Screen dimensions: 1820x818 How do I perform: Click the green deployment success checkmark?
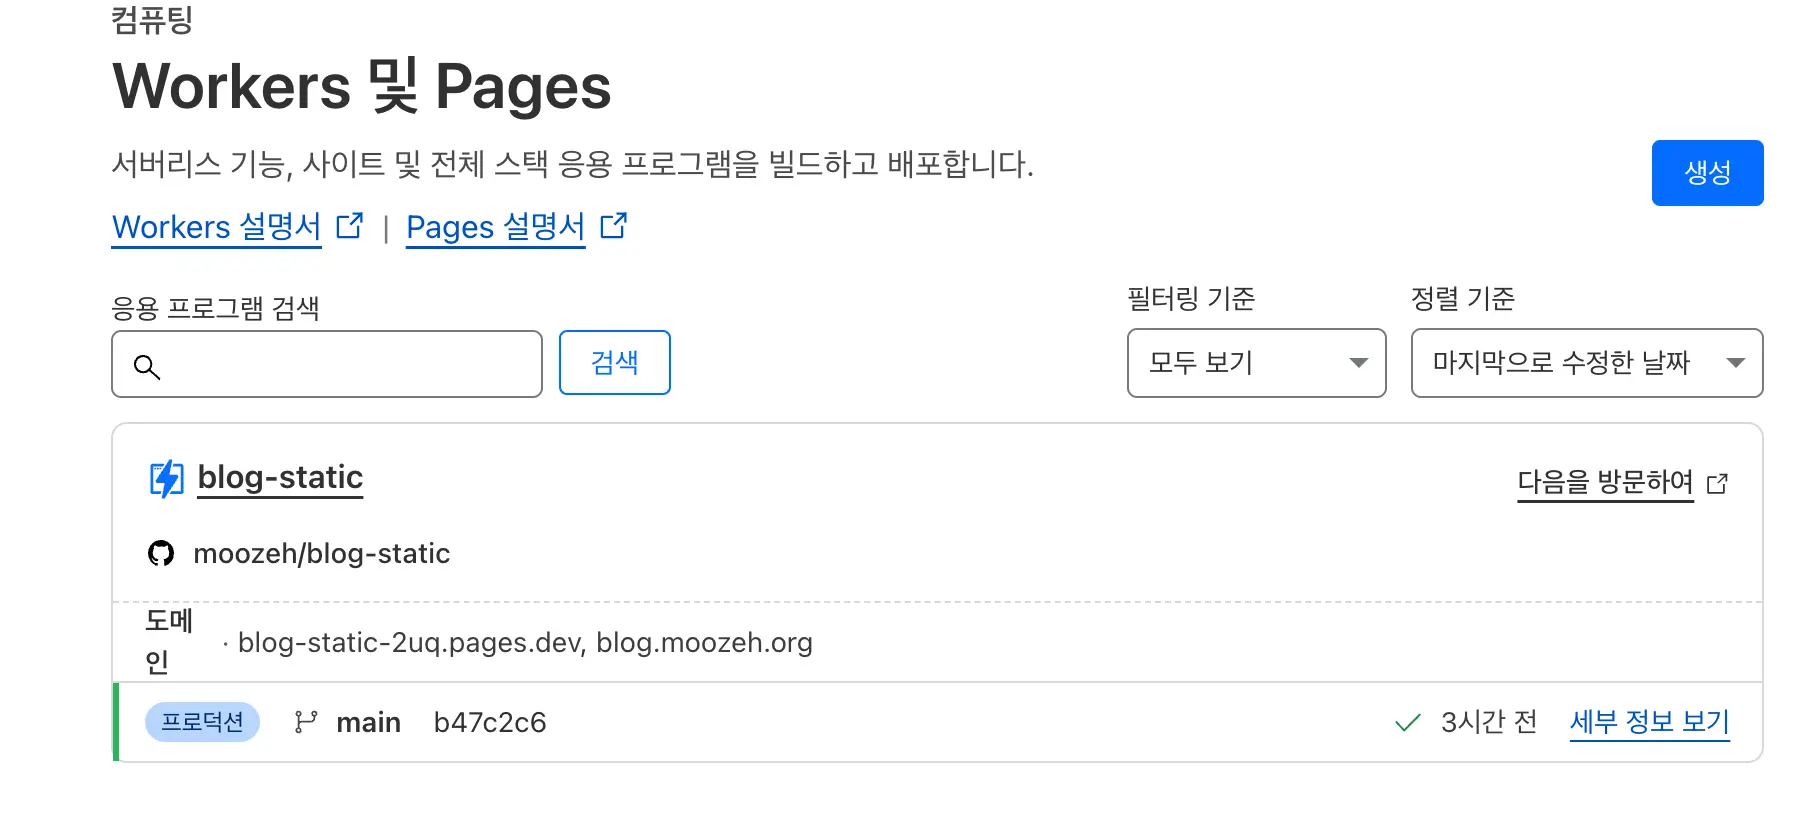click(1407, 722)
